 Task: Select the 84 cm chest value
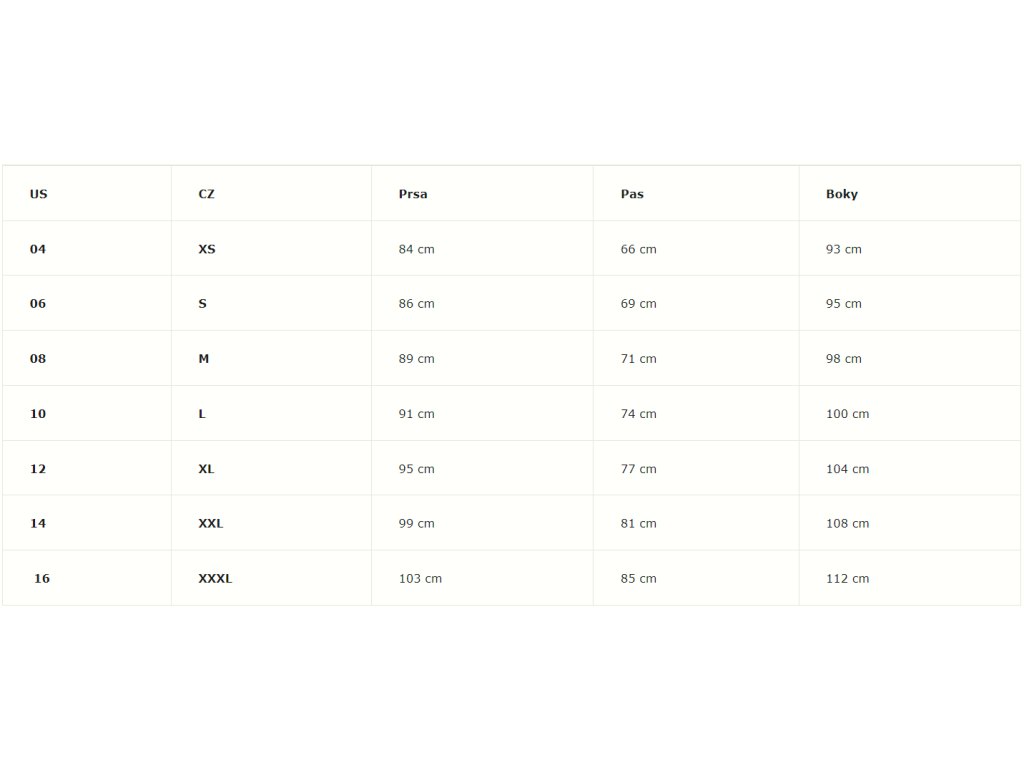(416, 249)
